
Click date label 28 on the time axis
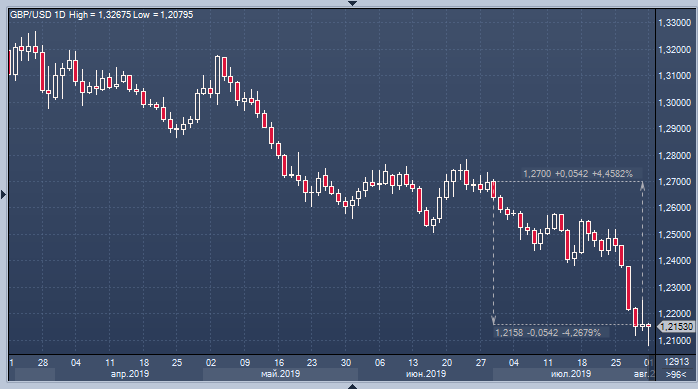point(43,362)
